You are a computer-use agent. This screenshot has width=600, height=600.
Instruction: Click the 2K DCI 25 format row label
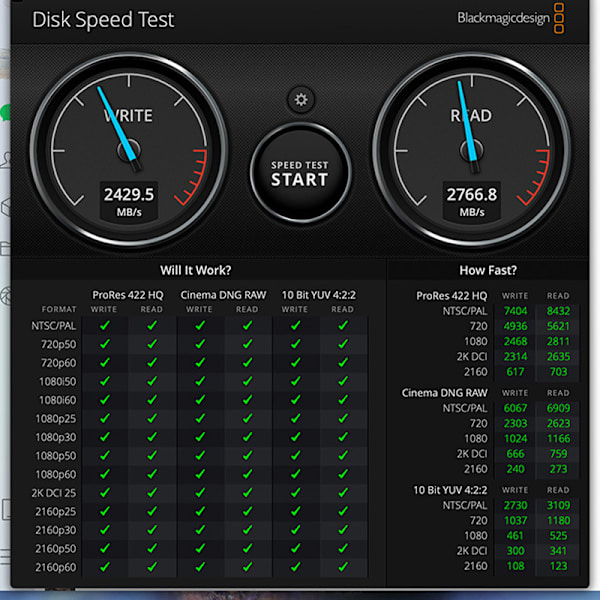pos(54,493)
